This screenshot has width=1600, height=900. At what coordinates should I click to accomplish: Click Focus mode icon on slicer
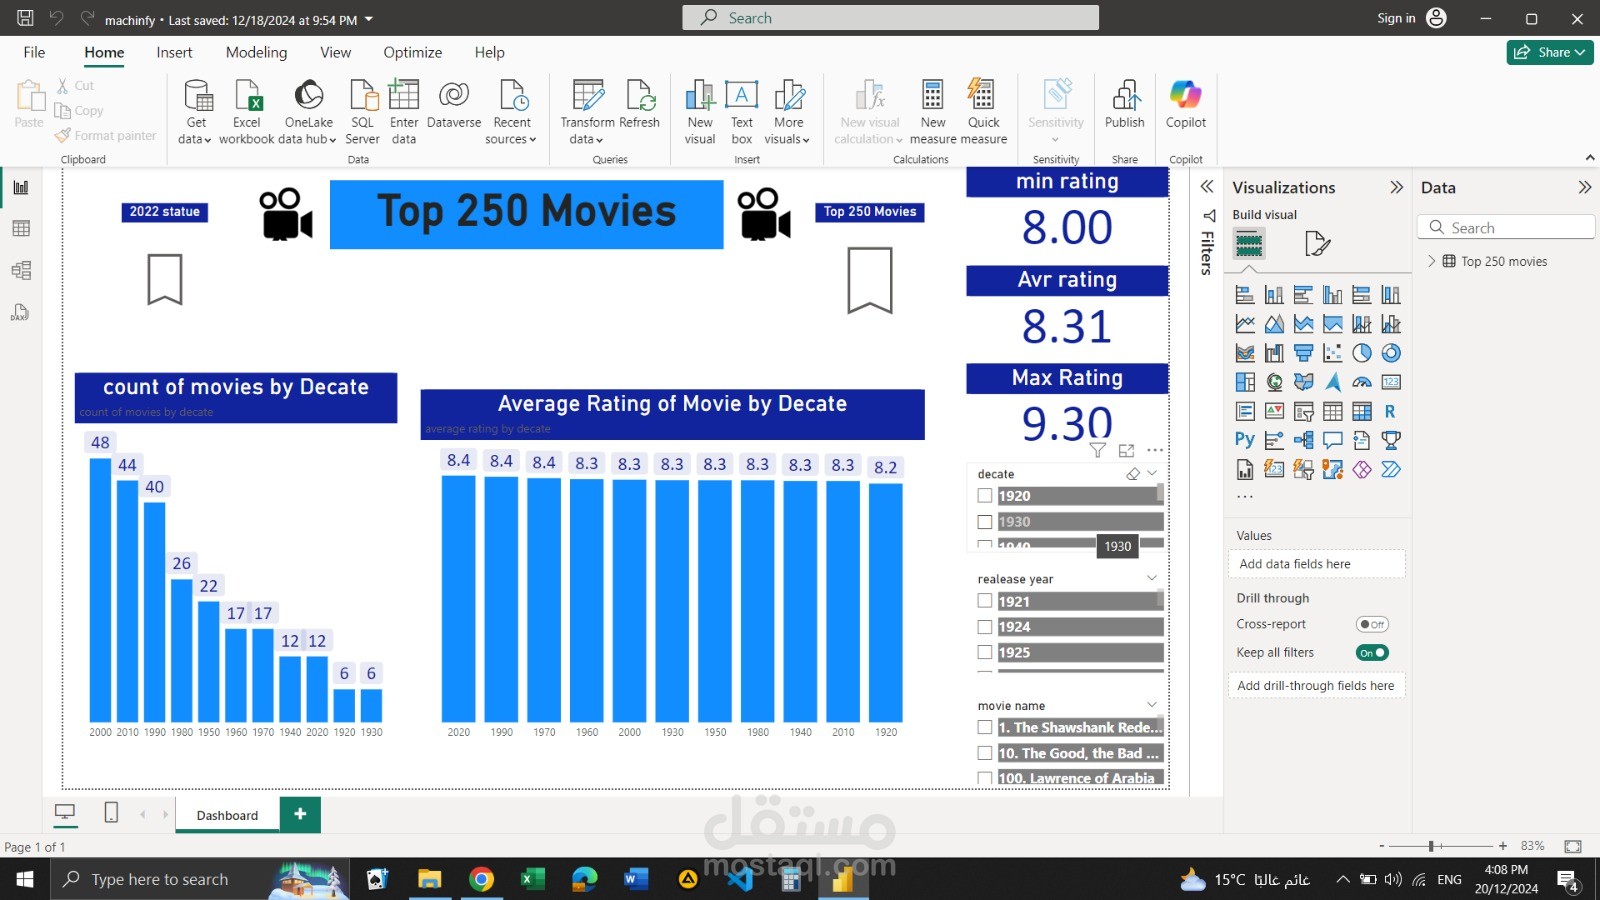(1127, 451)
